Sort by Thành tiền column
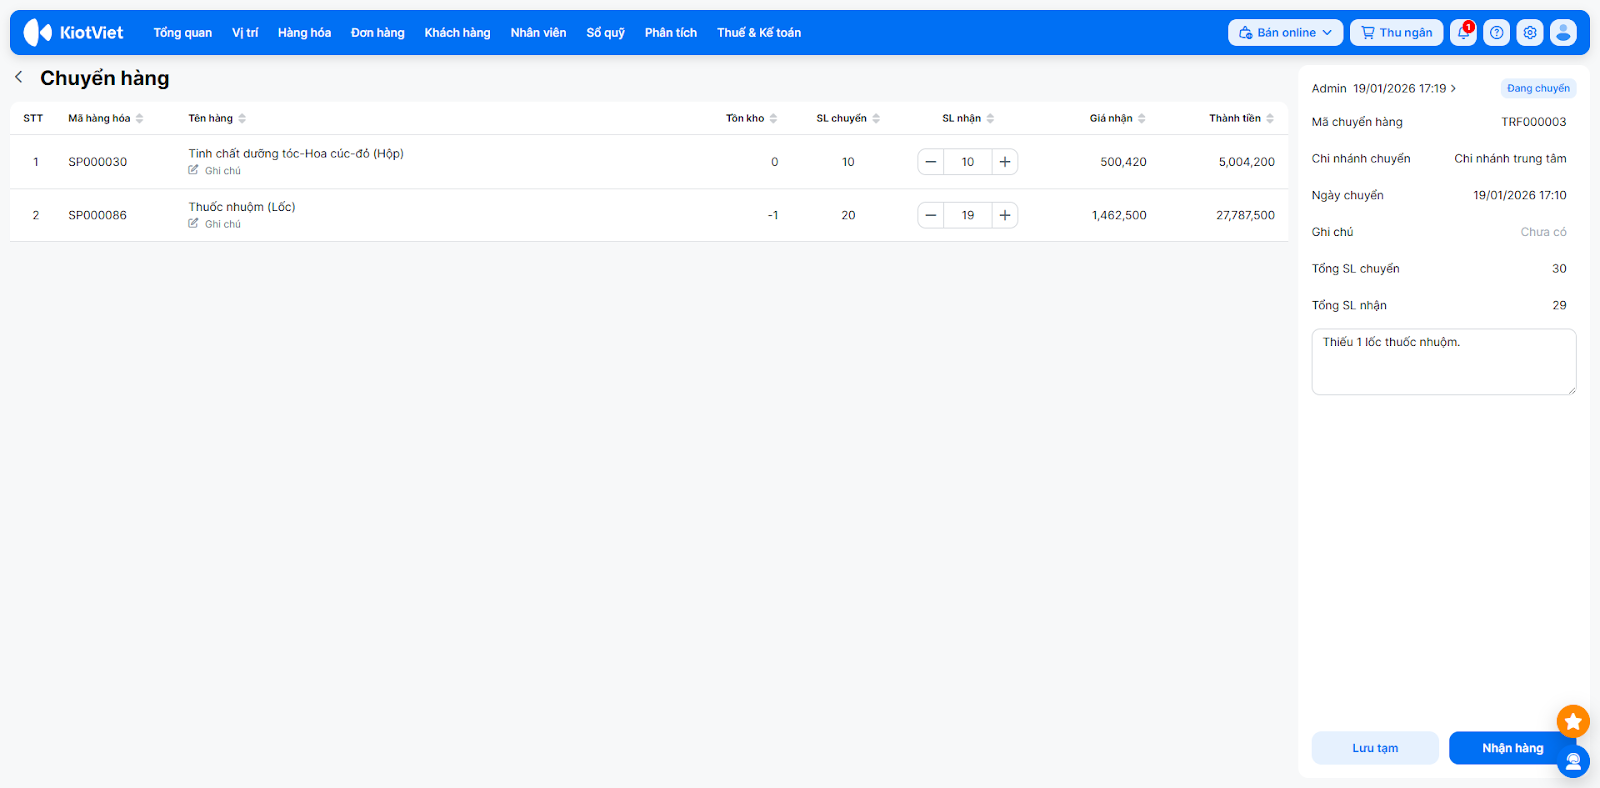 [1270, 118]
